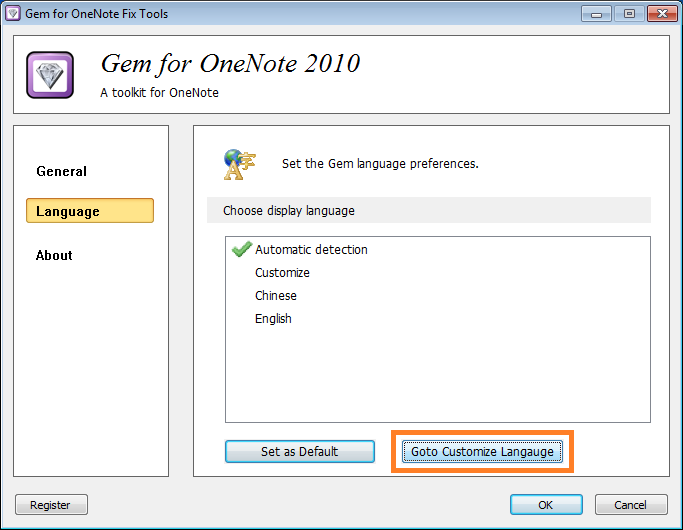Open the General settings tab
This screenshot has width=683, height=530.
click(61, 171)
